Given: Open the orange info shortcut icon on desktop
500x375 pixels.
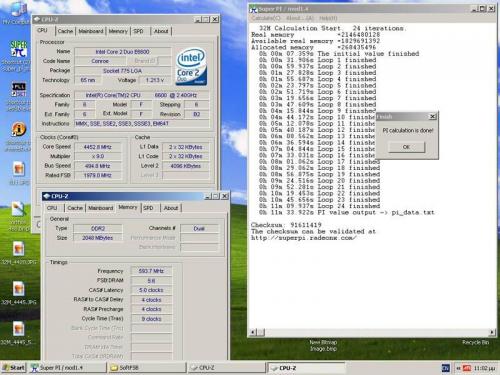Looking at the screenshot, I should click(x=19, y=129).
